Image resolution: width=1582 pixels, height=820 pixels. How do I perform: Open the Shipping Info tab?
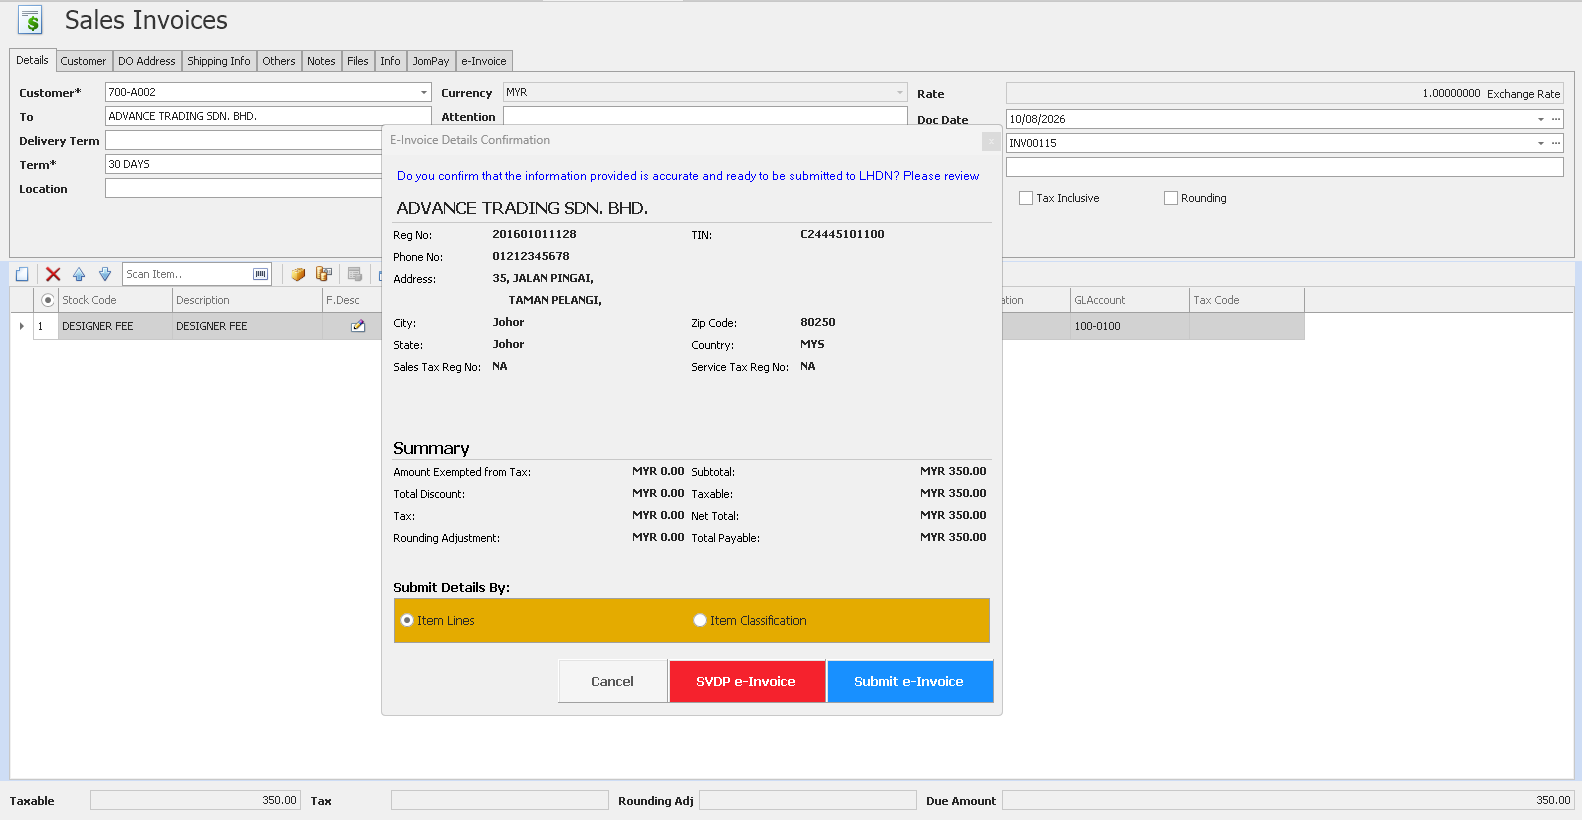219,61
